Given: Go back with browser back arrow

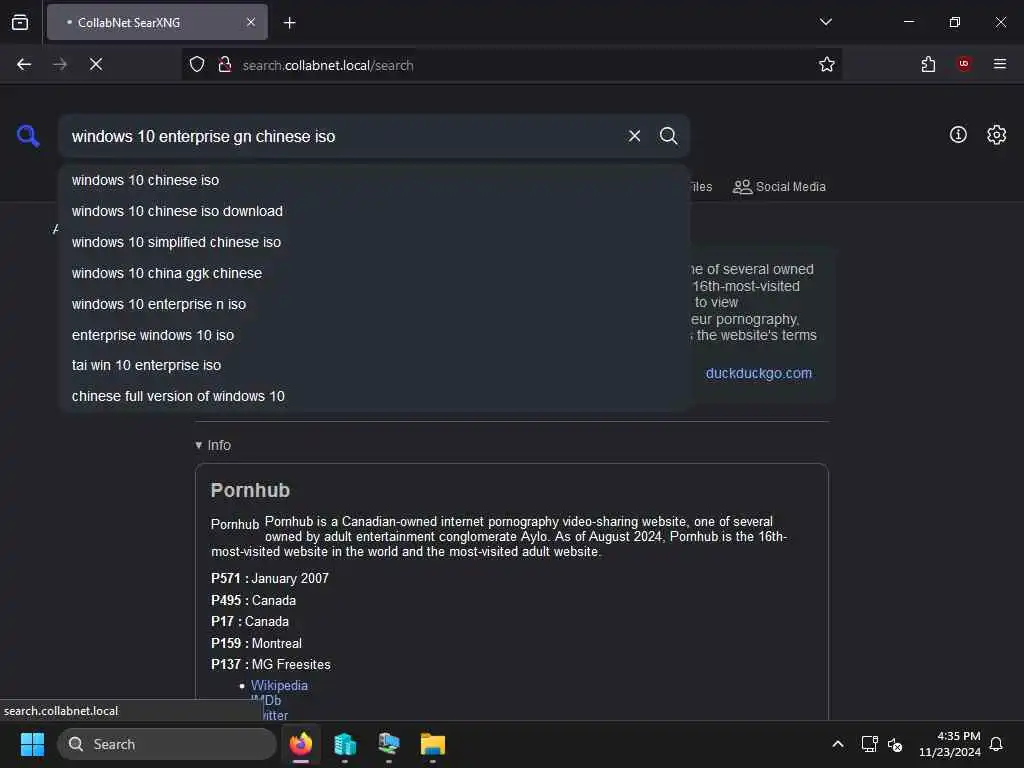Looking at the screenshot, I should [24, 65].
